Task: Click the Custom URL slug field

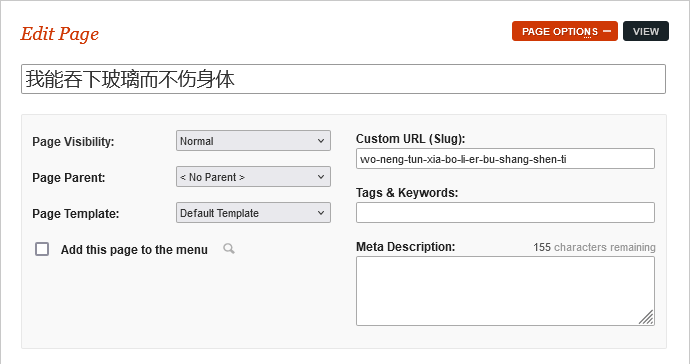Action: (x=505, y=159)
